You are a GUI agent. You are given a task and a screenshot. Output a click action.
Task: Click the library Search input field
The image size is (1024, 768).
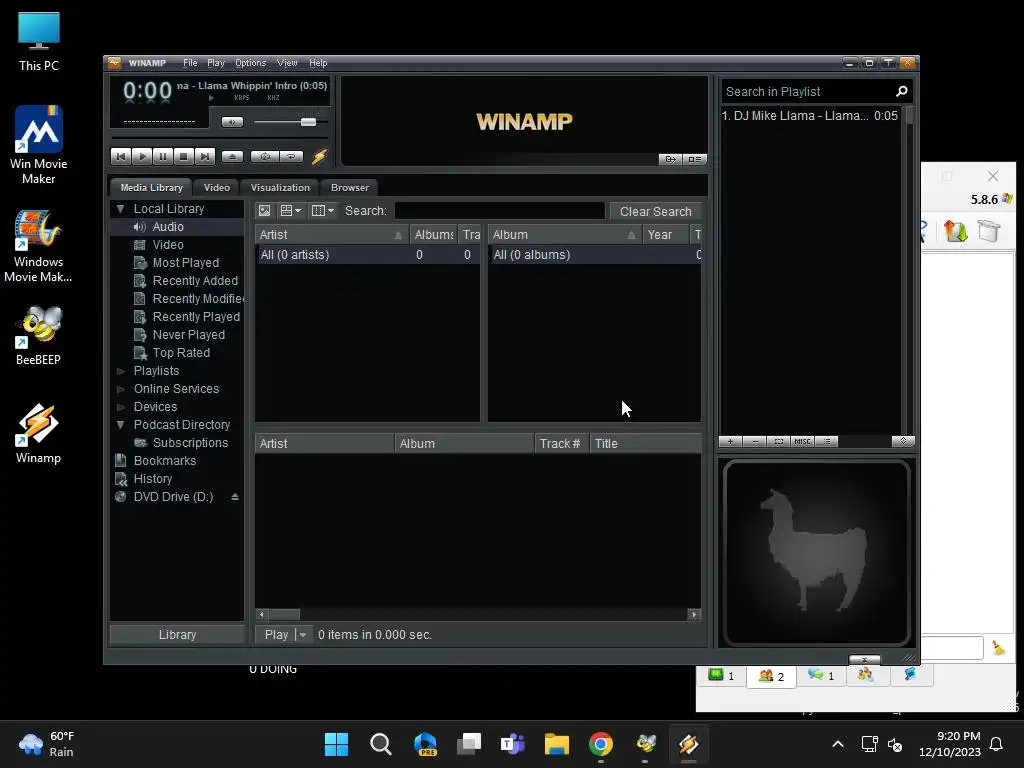point(500,211)
